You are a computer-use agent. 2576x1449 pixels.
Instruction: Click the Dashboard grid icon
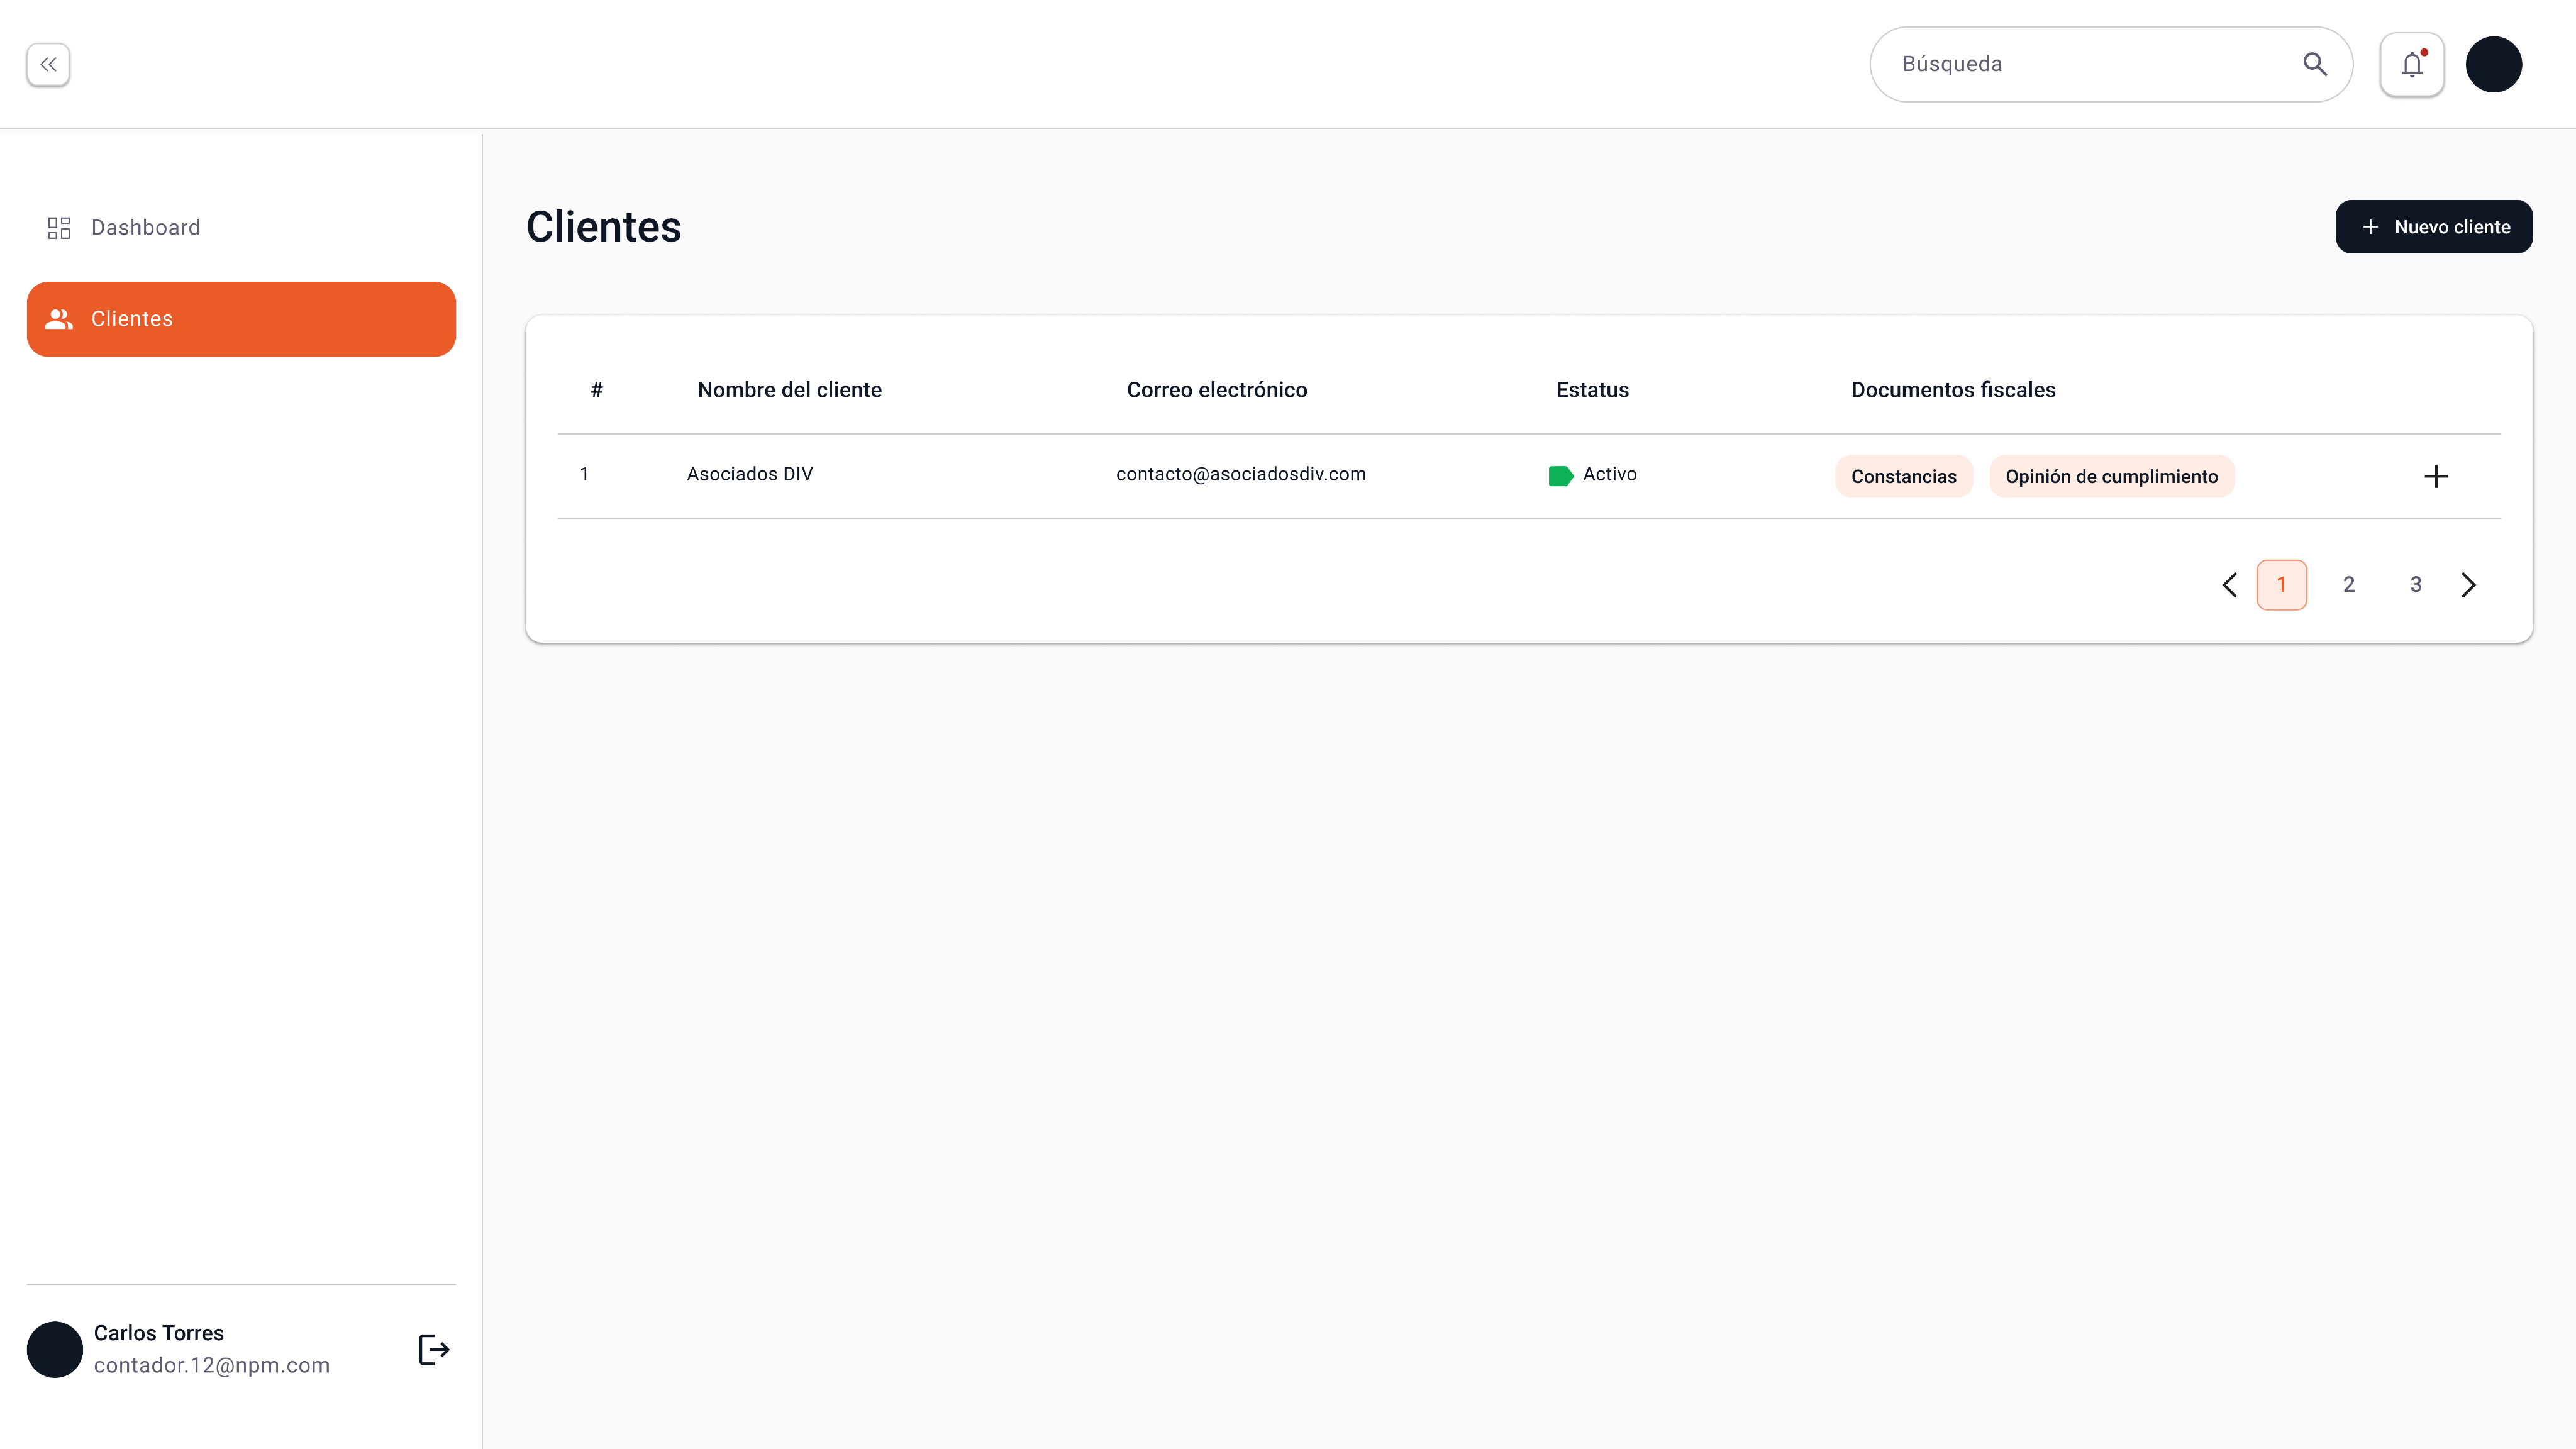click(59, 228)
